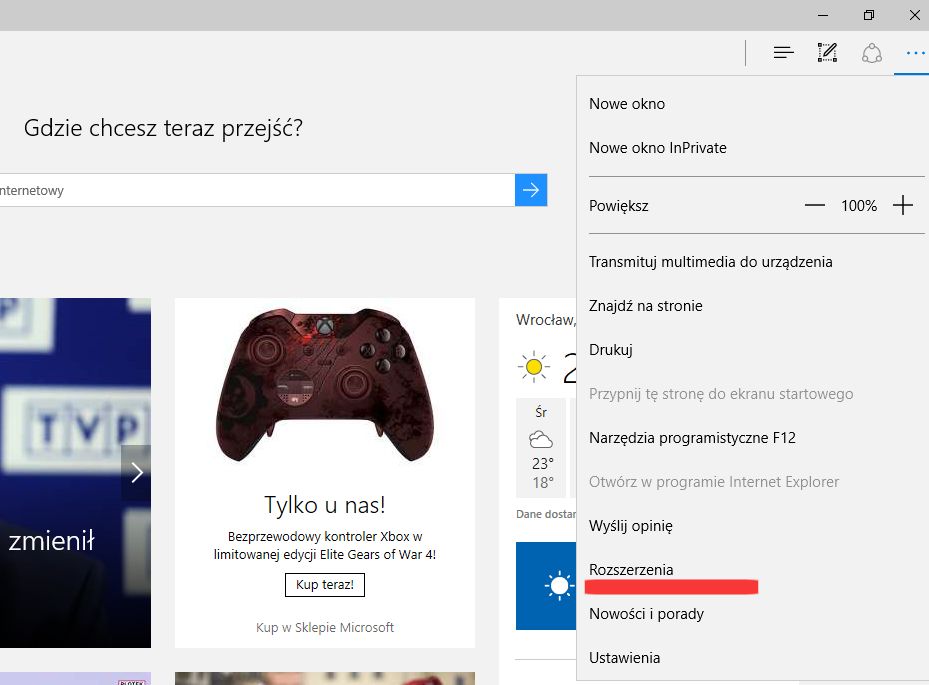Open the blue sunny weather tile
The width and height of the screenshot is (929, 685).
546,585
